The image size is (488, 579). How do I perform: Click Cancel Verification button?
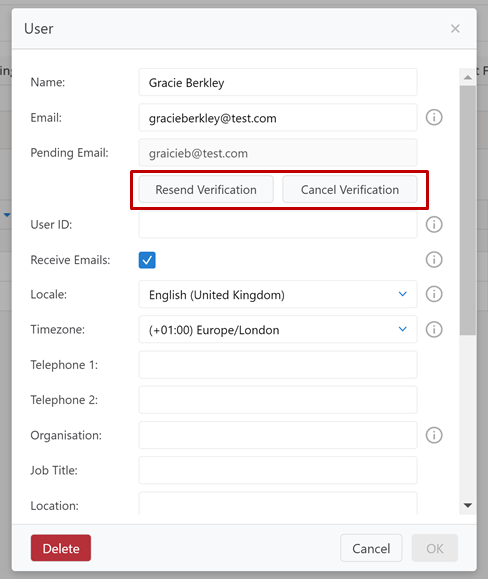[x=350, y=189]
